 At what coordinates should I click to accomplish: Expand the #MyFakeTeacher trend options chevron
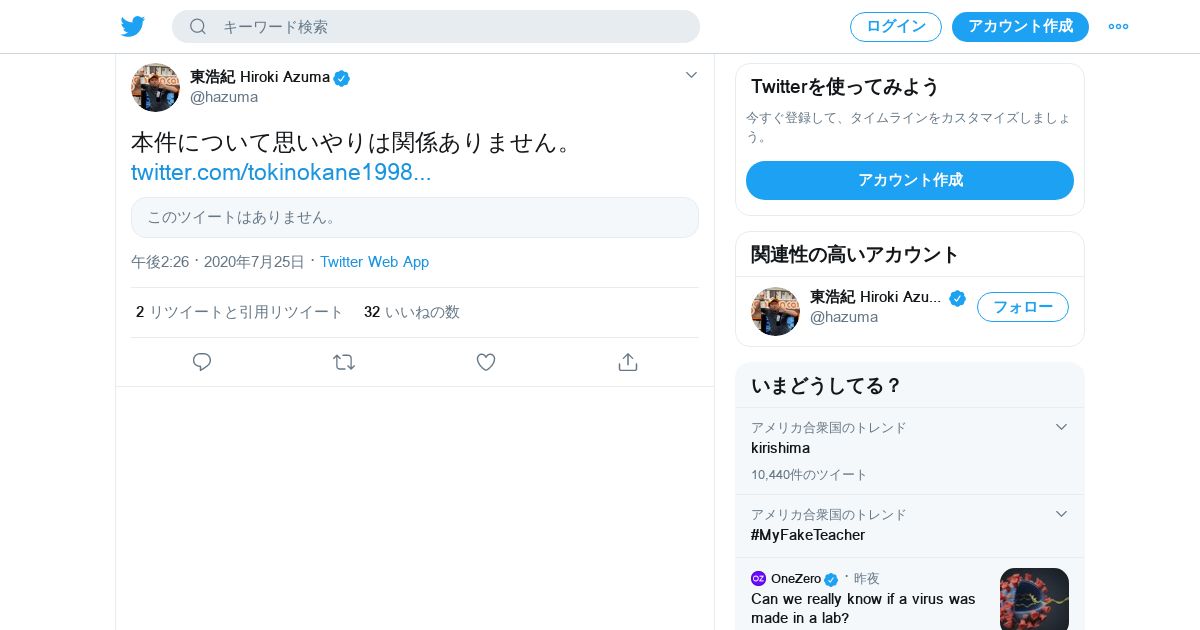click(x=1062, y=514)
